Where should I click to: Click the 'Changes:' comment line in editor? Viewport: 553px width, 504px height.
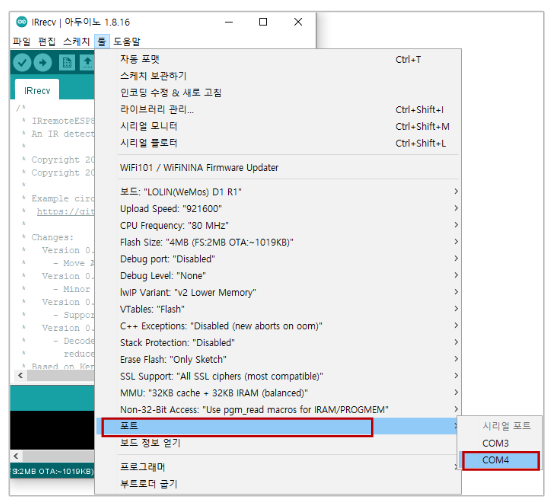tap(53, 237)
